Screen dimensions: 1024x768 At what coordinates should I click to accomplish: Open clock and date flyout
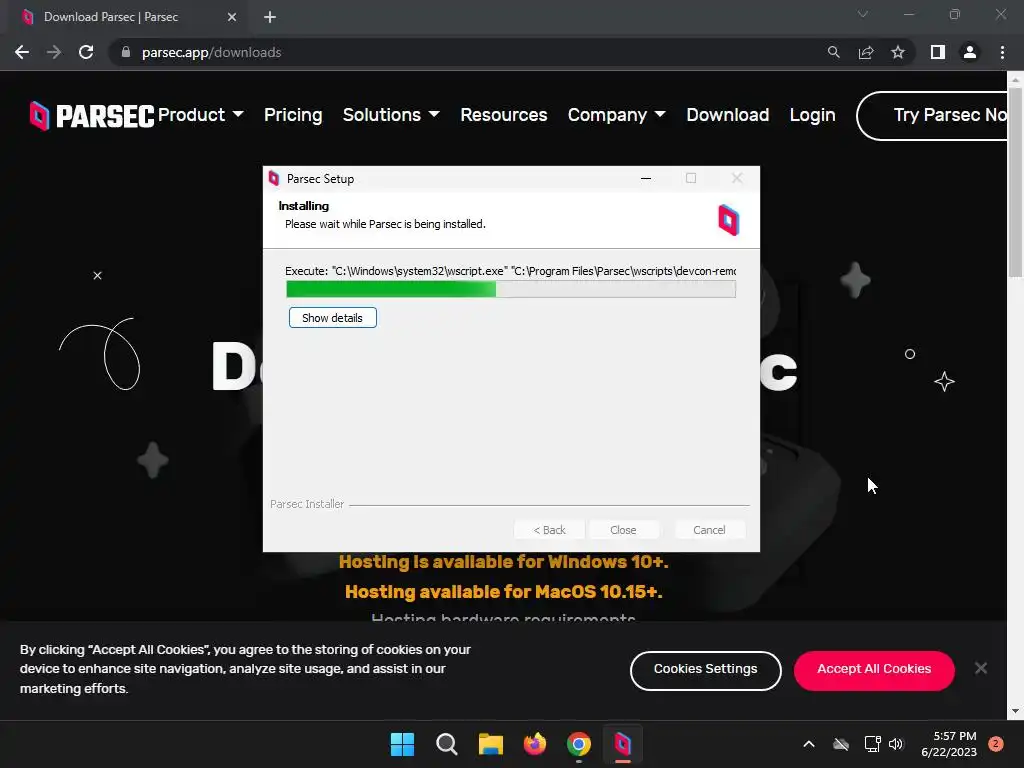pos(948,744)
